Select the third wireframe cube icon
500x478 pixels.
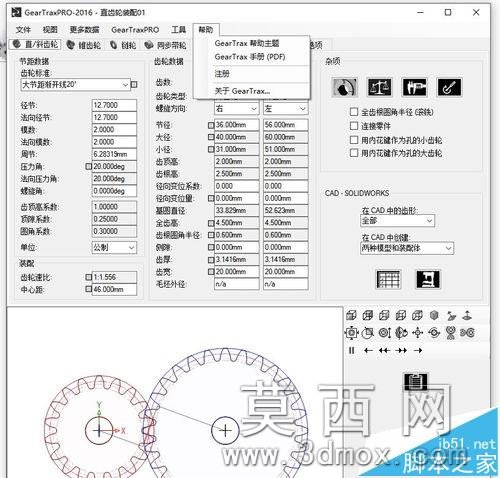coord(384,315)
